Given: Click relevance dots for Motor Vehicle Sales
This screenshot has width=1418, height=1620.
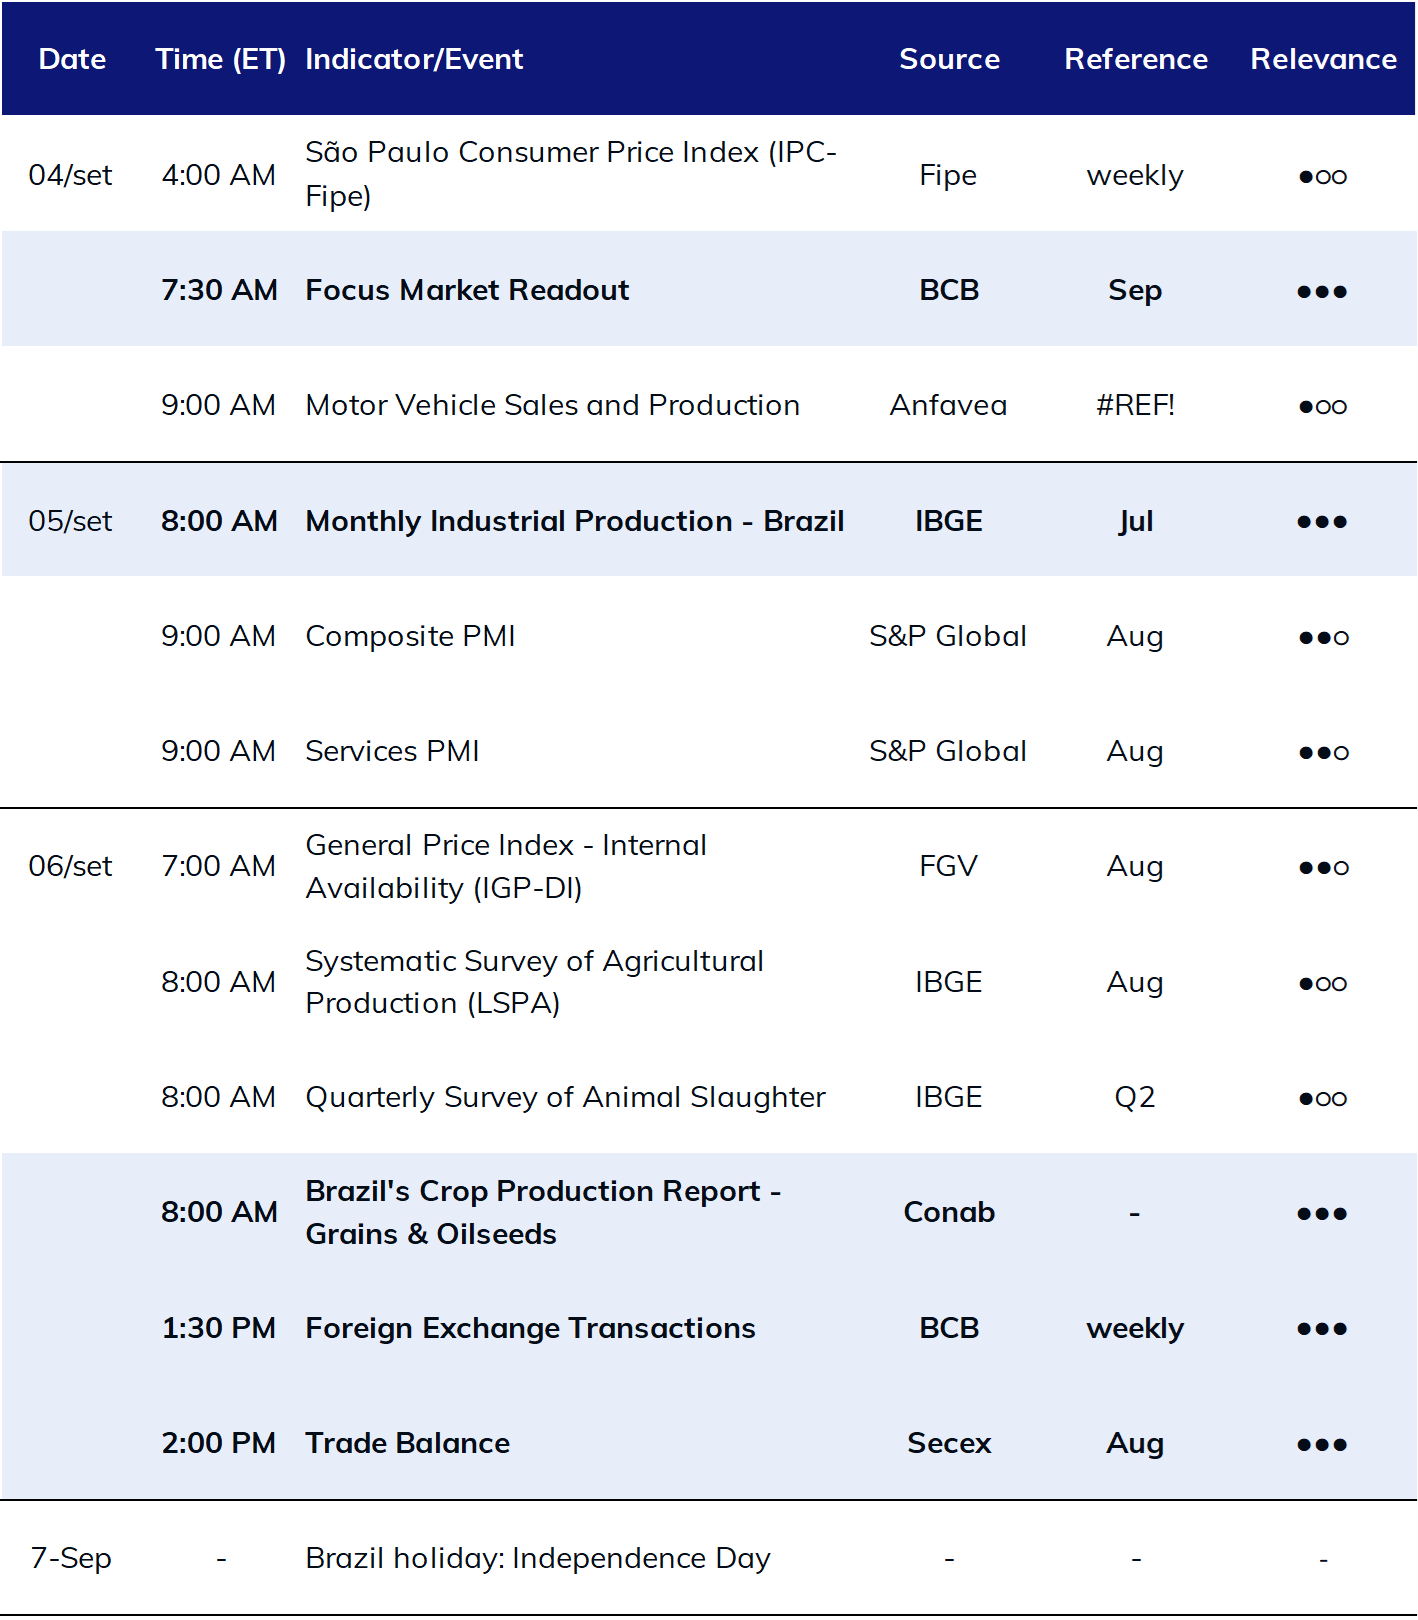Looking at the screenshot, I should click(x=1323, y=406).
